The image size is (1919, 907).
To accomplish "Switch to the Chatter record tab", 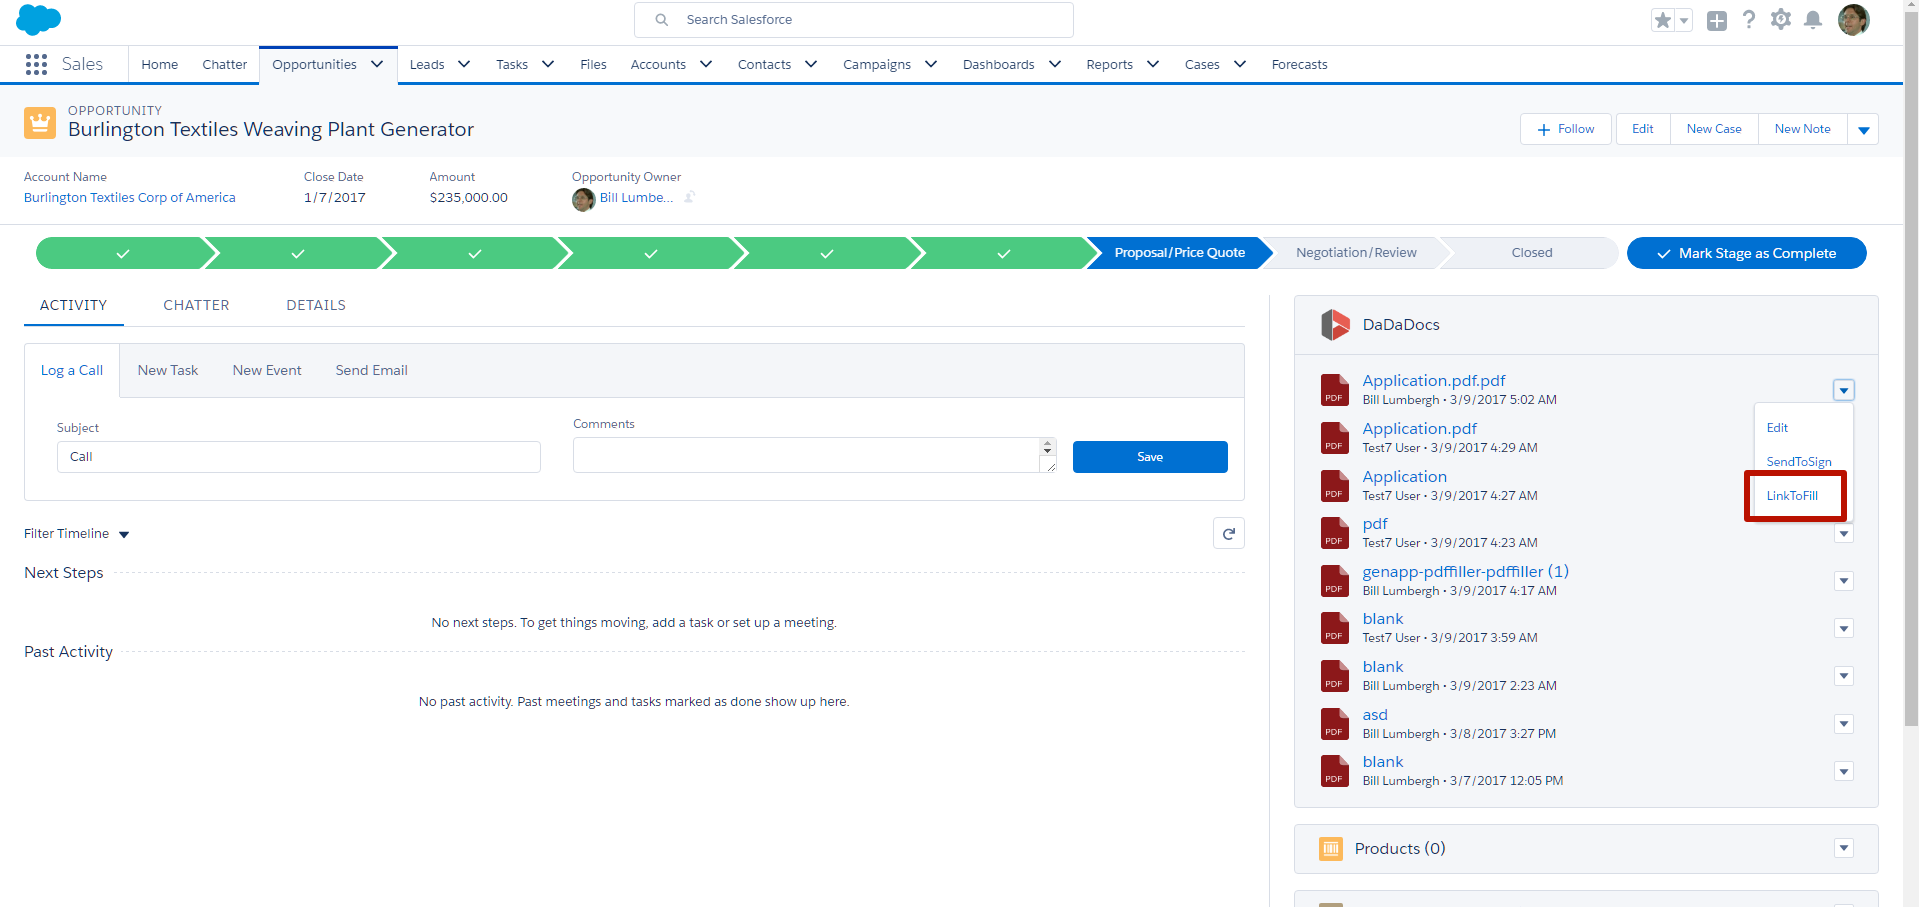I will [x=196, y=305].
